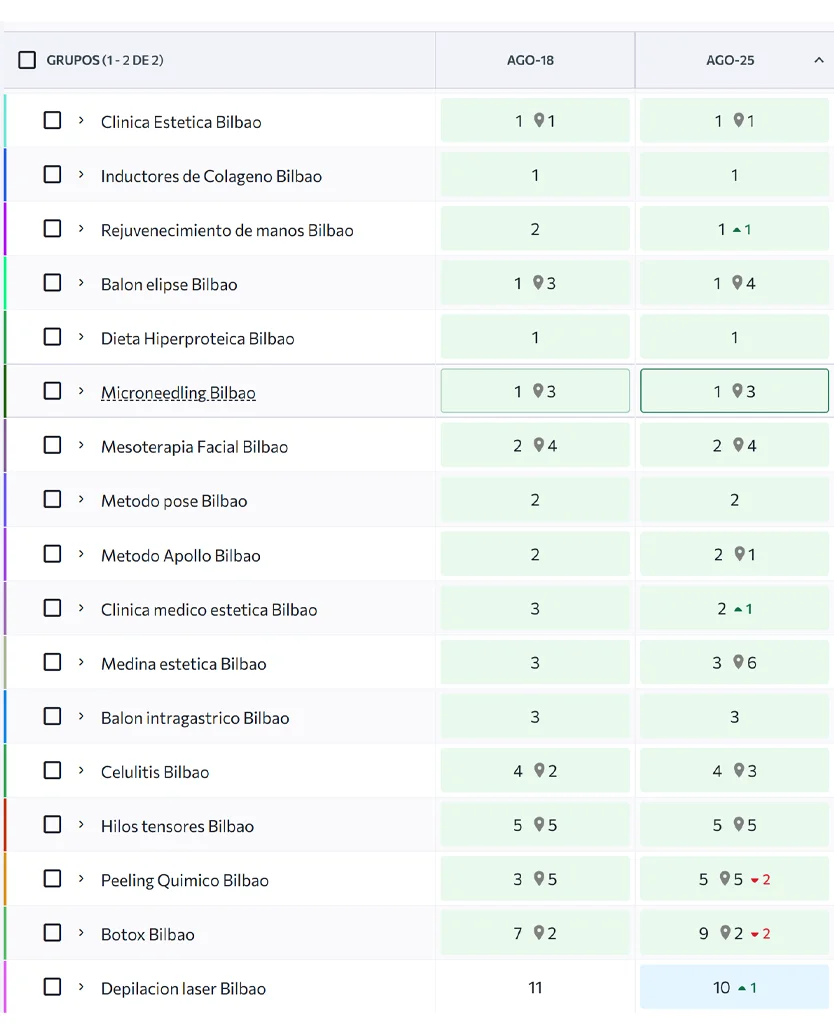Click map pin in Celulitis AGO-18 cell
Viewport: 834px width, 1034px height.
539,770
